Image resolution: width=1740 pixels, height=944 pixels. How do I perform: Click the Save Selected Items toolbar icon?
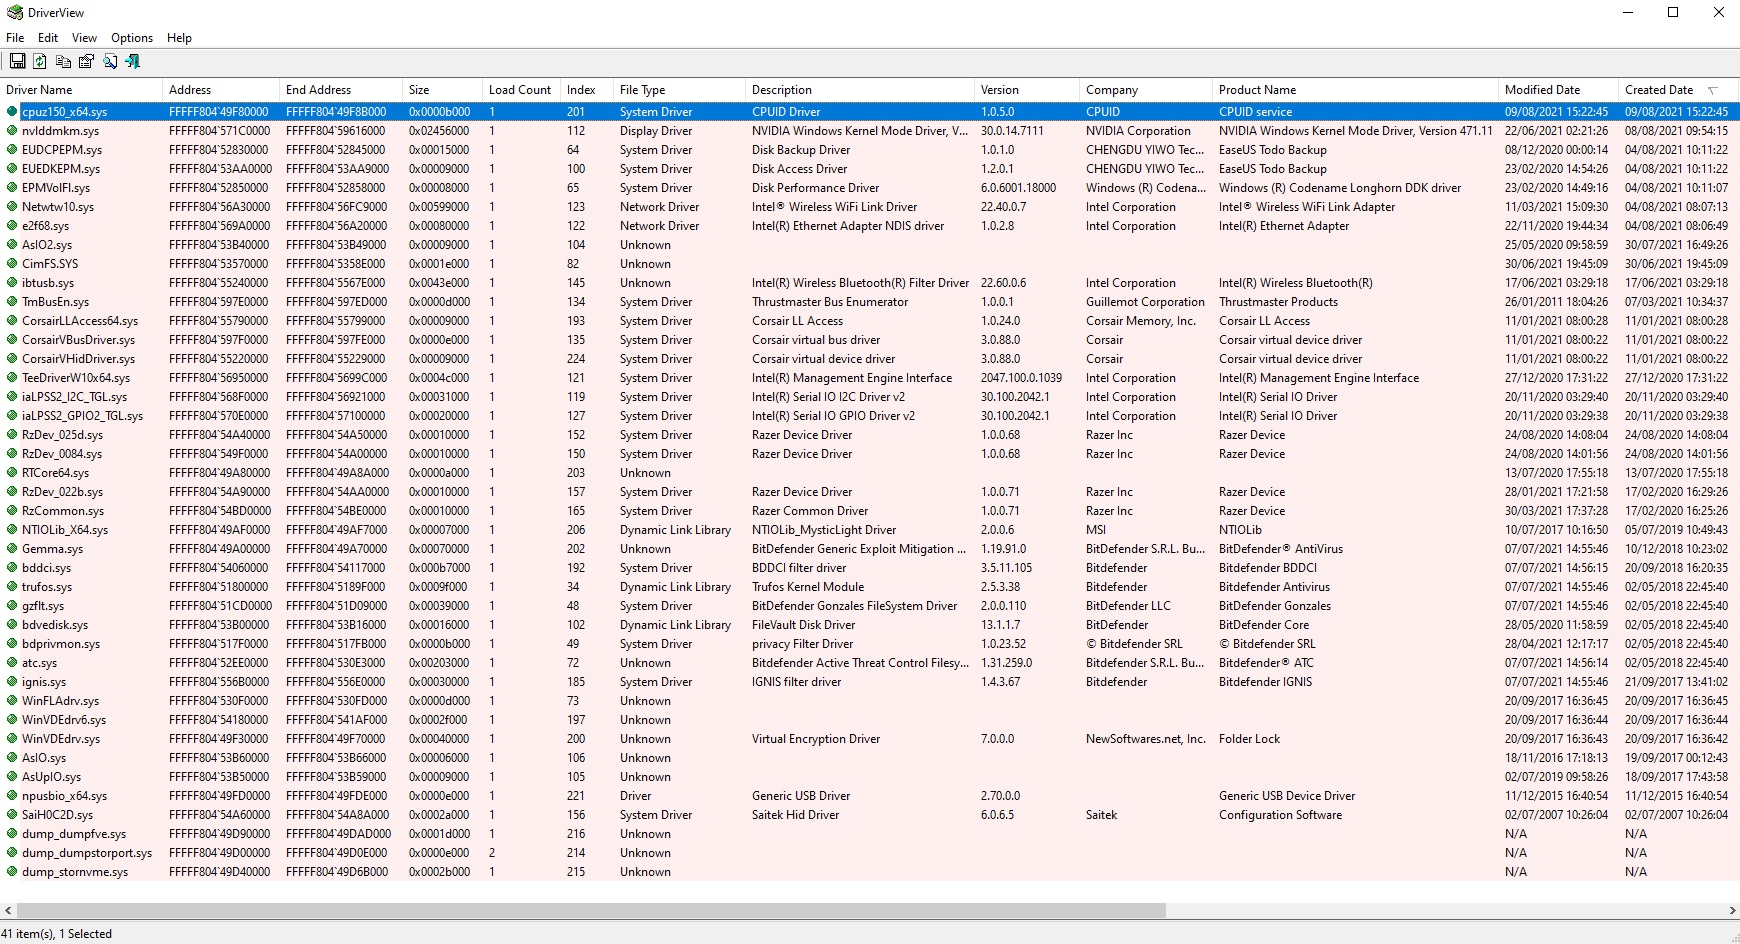[17, 62]
